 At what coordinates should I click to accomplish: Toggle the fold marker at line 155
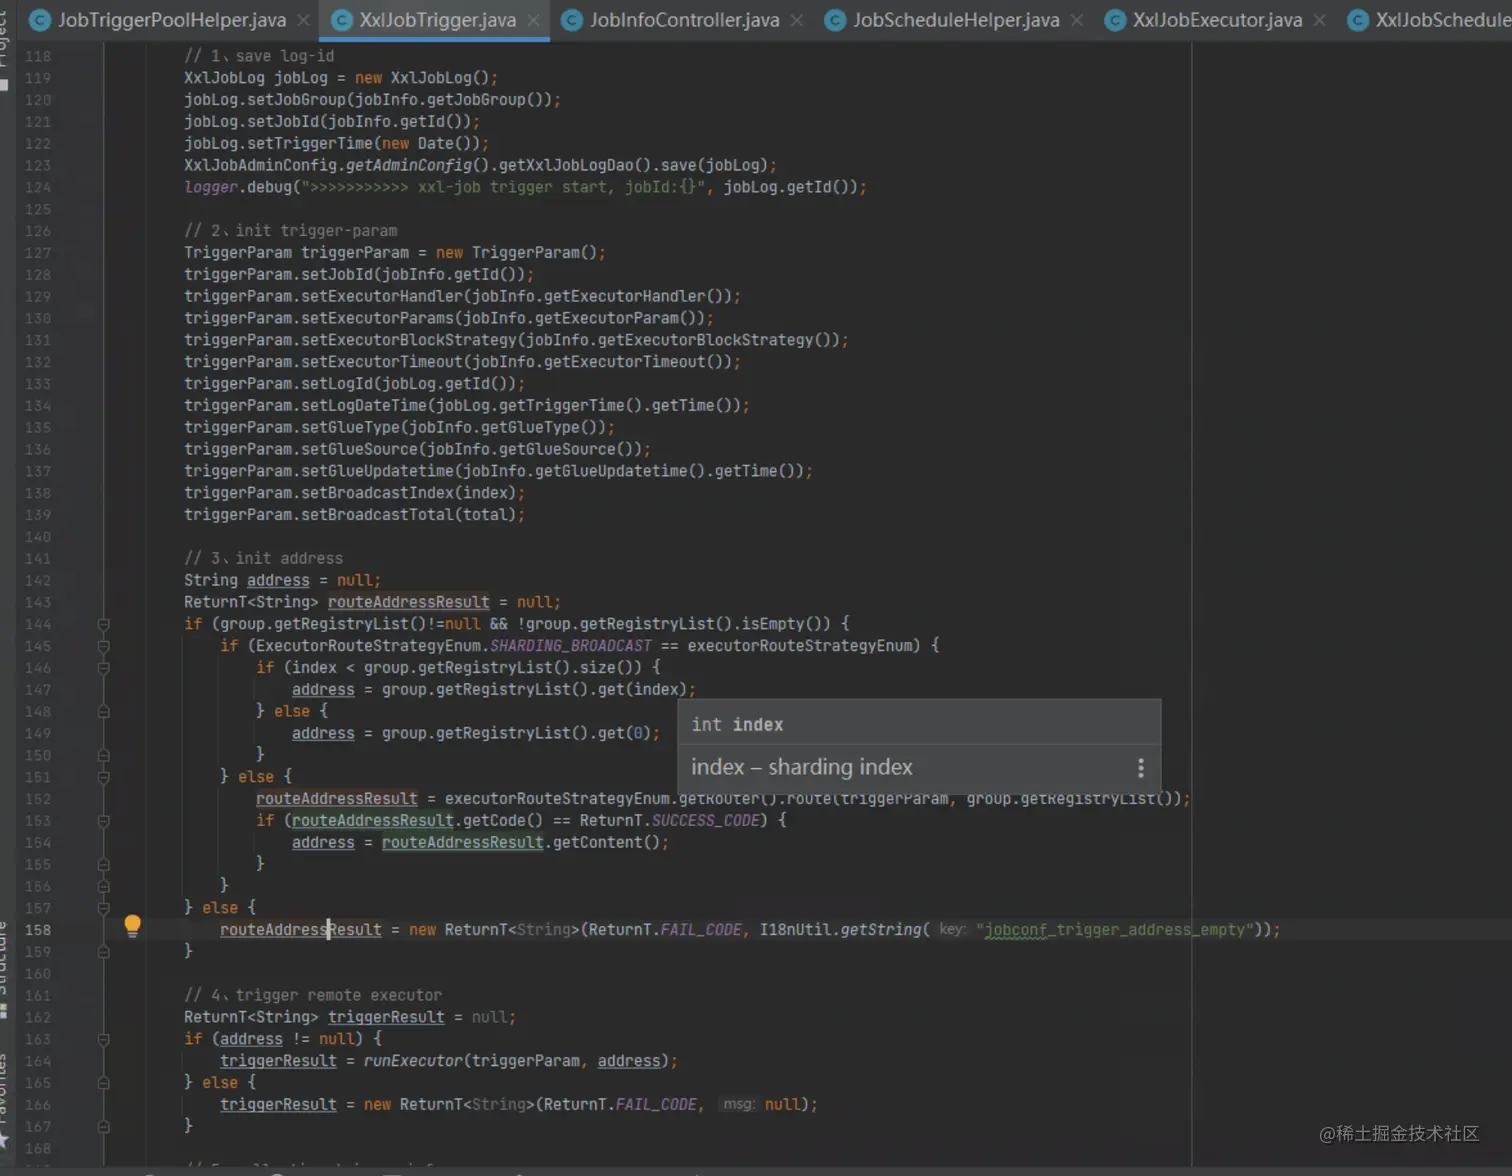coord(103,865)
